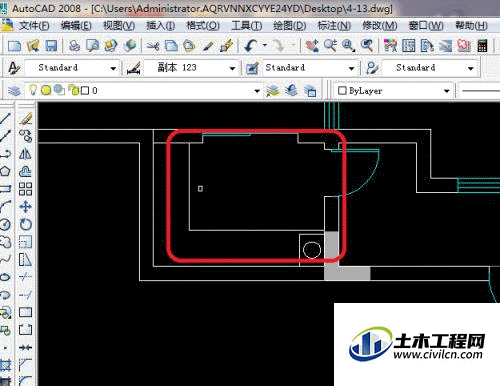The width and height of the screenshot is (500, 386).
Task: Click layer 0 color swatch square
Action: (x=85, y=90)
